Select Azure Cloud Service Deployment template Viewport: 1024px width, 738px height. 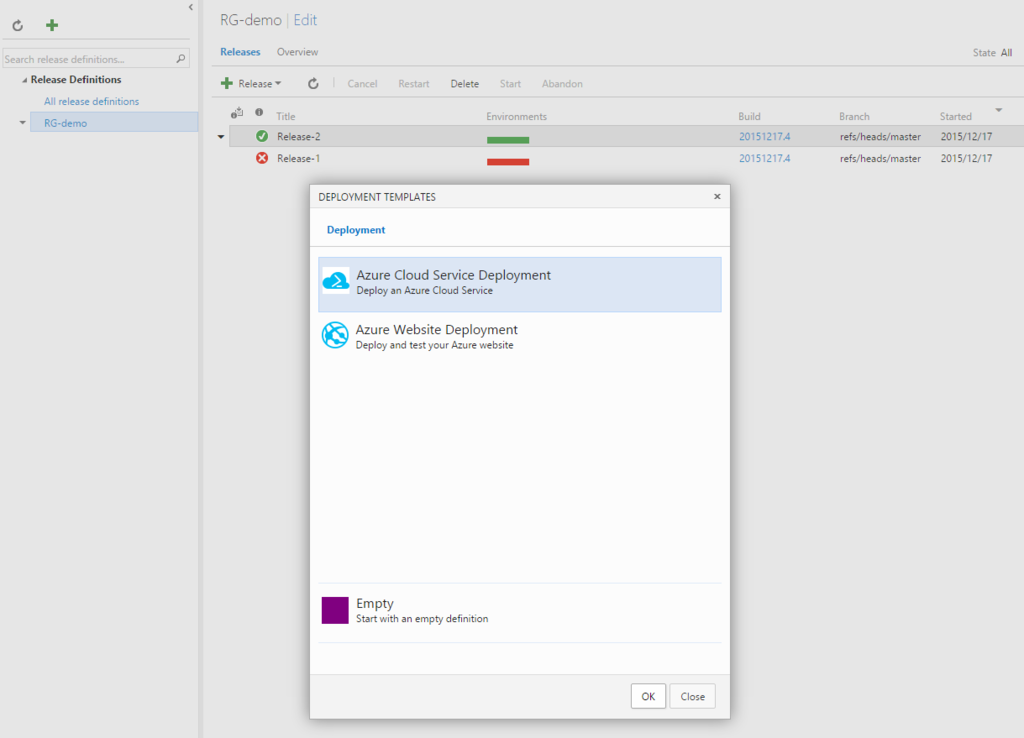520,284
